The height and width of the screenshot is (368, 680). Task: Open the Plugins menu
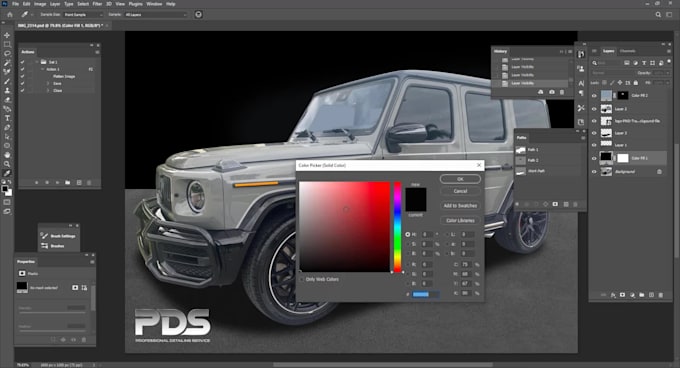pyautogui.click(x=135, y=4)
